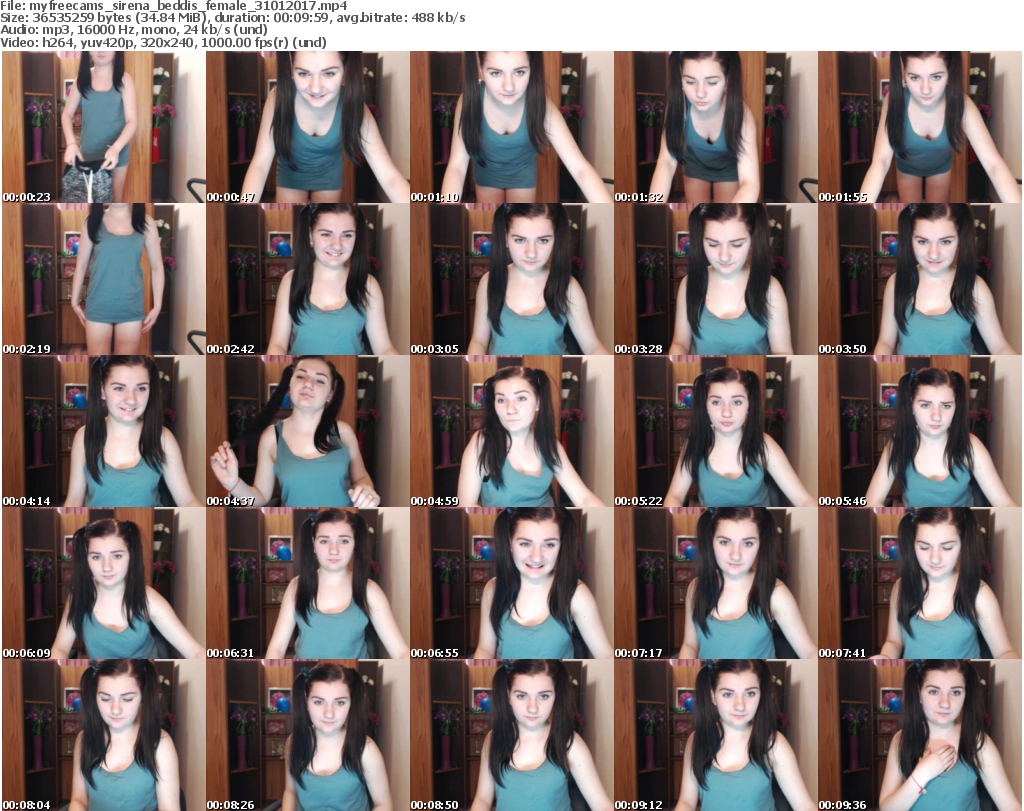Click the Video h264 info line
Image resolution: width=1024 pixels, height=811 pixels.
tap(163, 42)
